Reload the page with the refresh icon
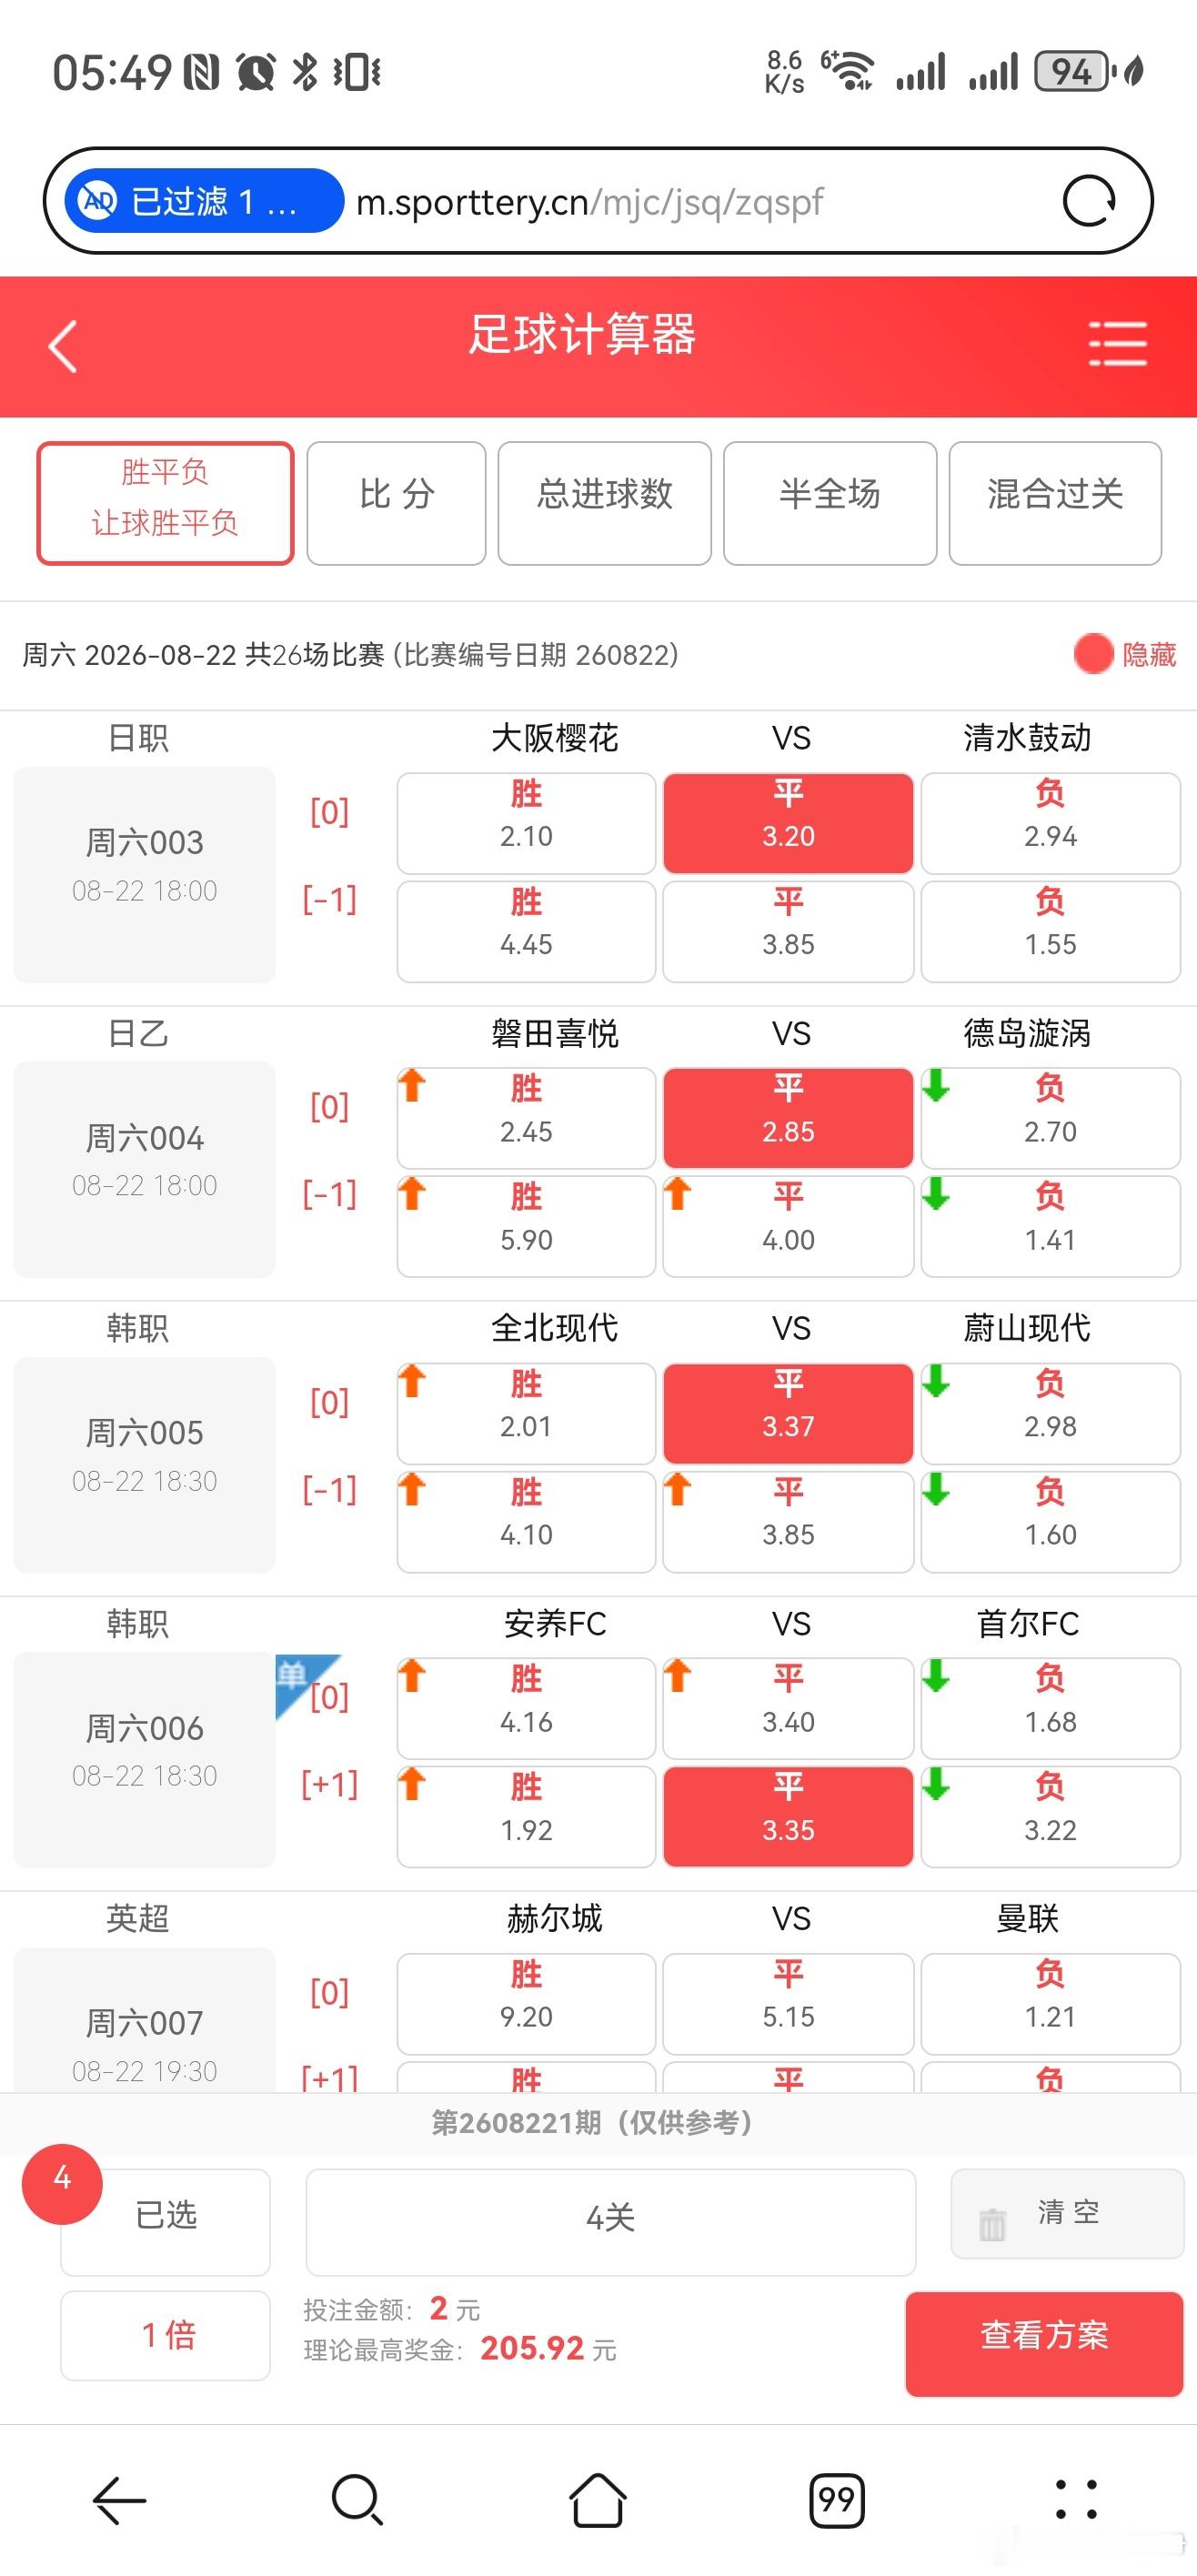 (x=1089, y=201)
